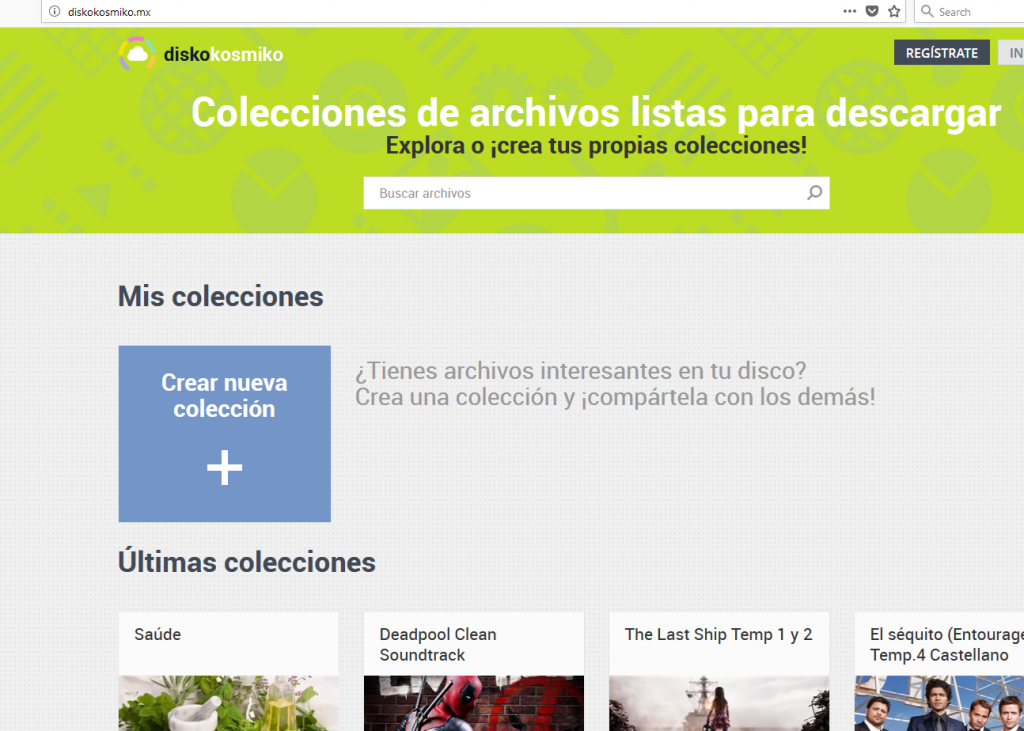Image resolution: width=1024 pixels, height=731 pixels.
Task: Click the site information icon in address bar
Action: coord(55,11)
